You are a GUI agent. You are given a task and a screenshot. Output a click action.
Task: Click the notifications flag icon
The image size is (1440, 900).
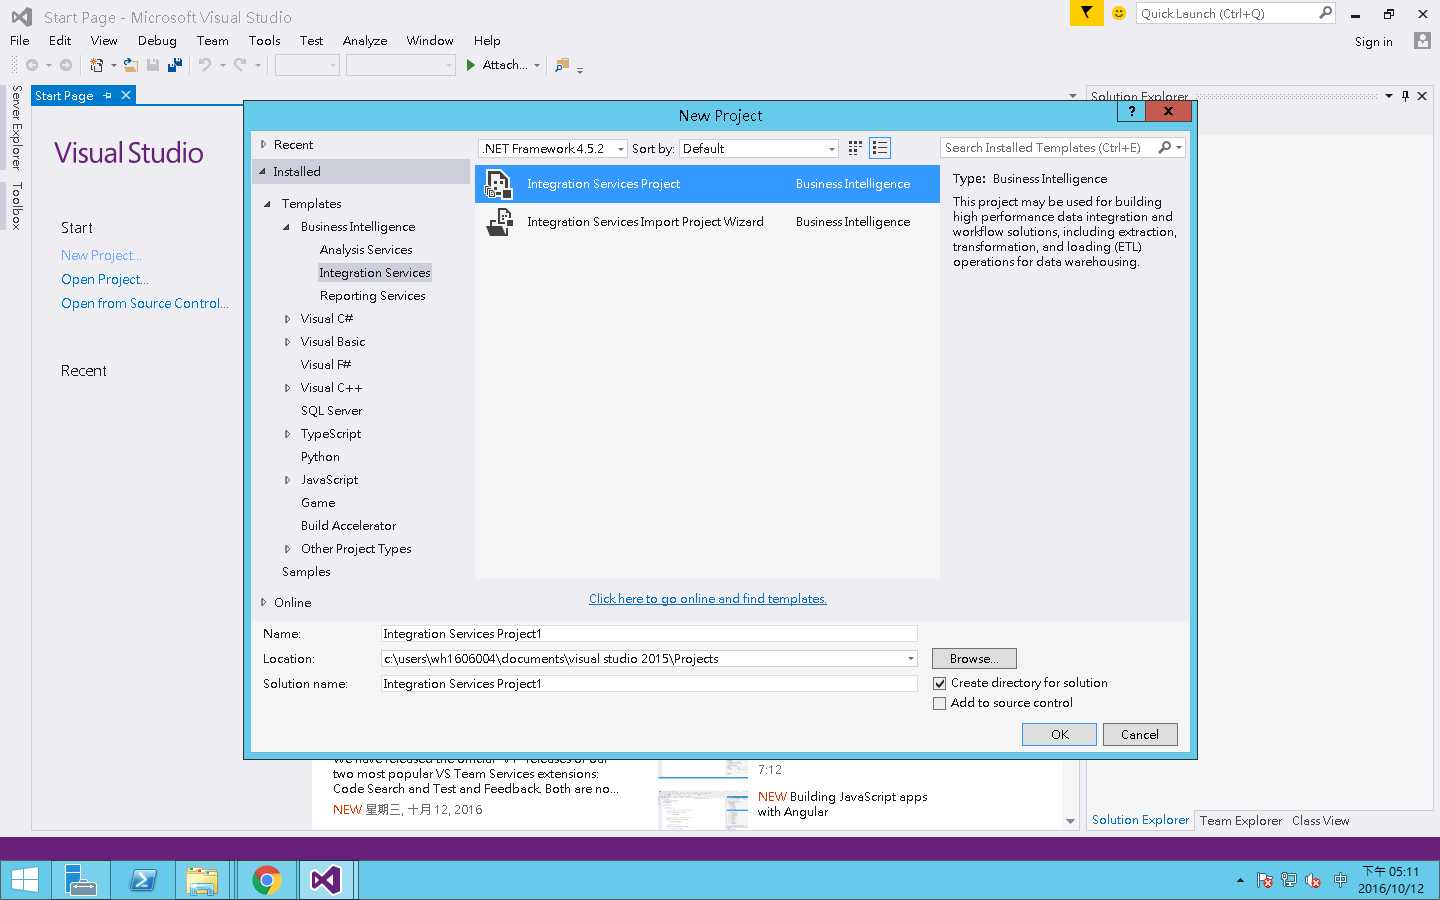(x=1086, y=13)
